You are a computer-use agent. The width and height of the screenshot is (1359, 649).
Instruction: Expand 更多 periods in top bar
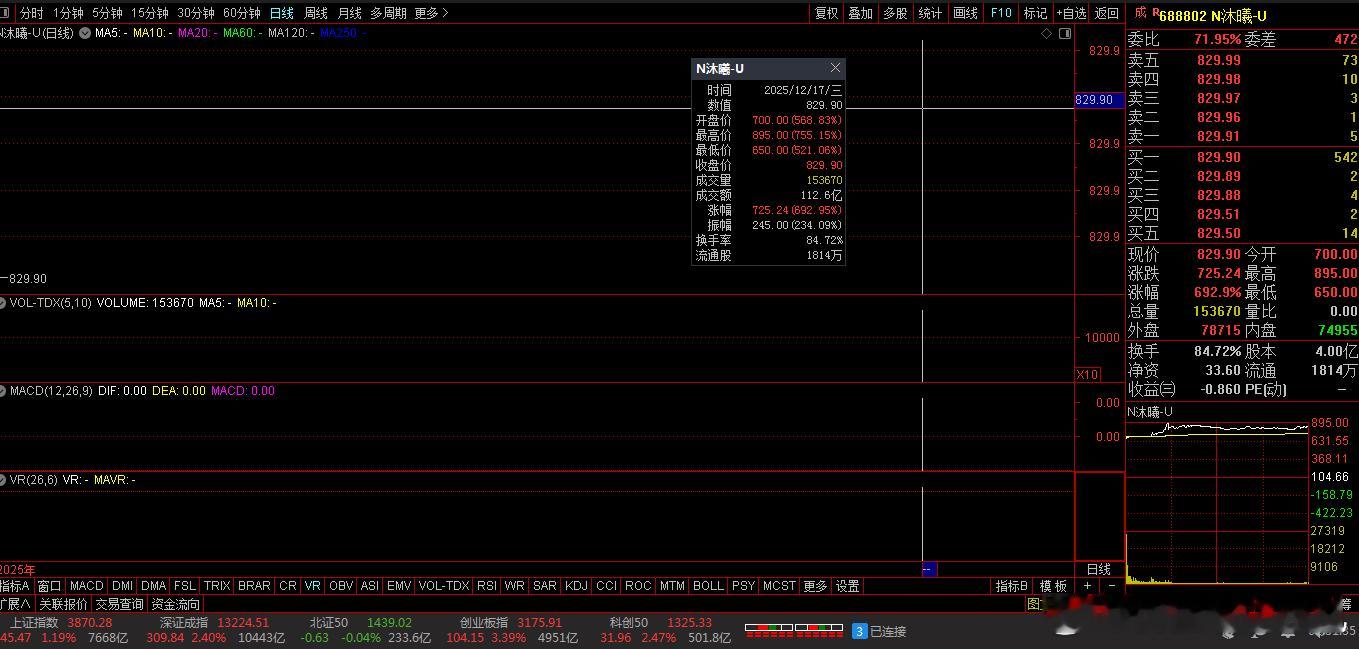431,13
